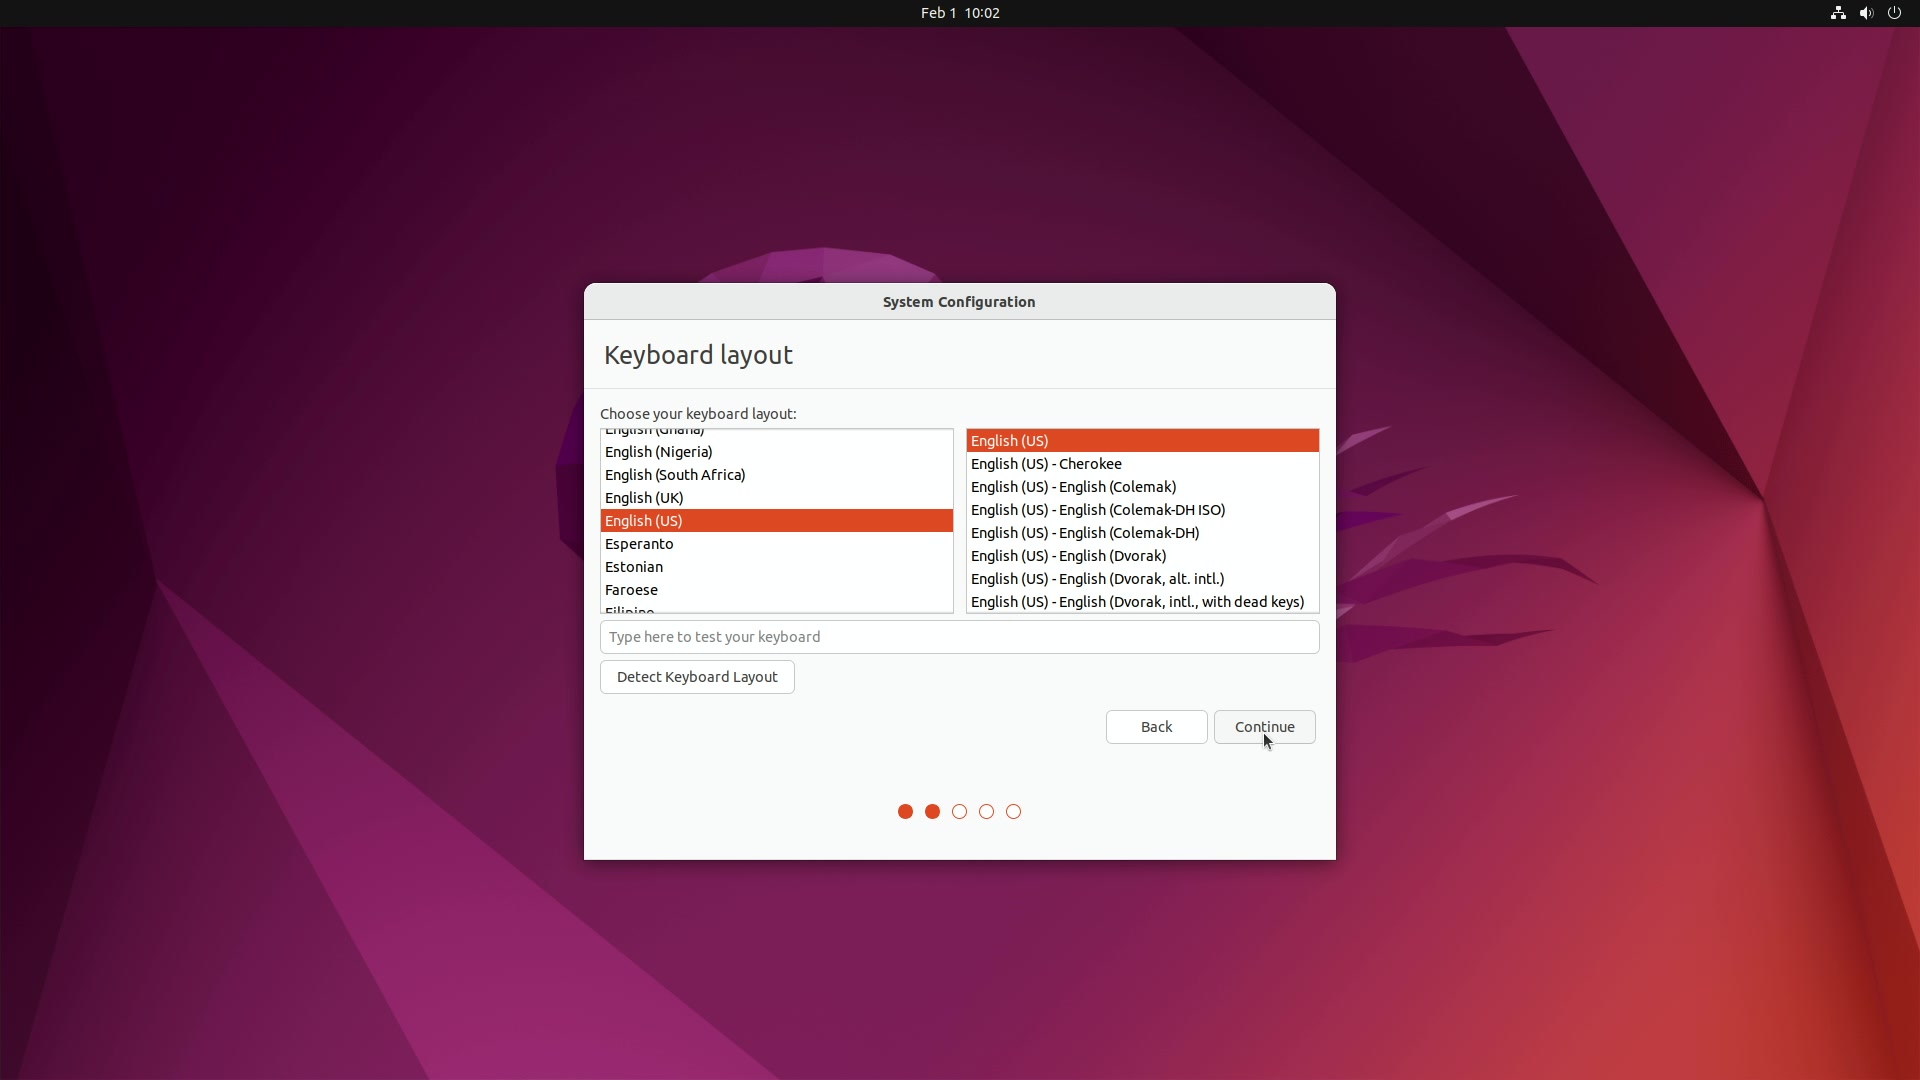Select English (Colemak) variant
Image resolution: width=1920 pixels, height=1080 pixels.
[x=1142, y=487]
